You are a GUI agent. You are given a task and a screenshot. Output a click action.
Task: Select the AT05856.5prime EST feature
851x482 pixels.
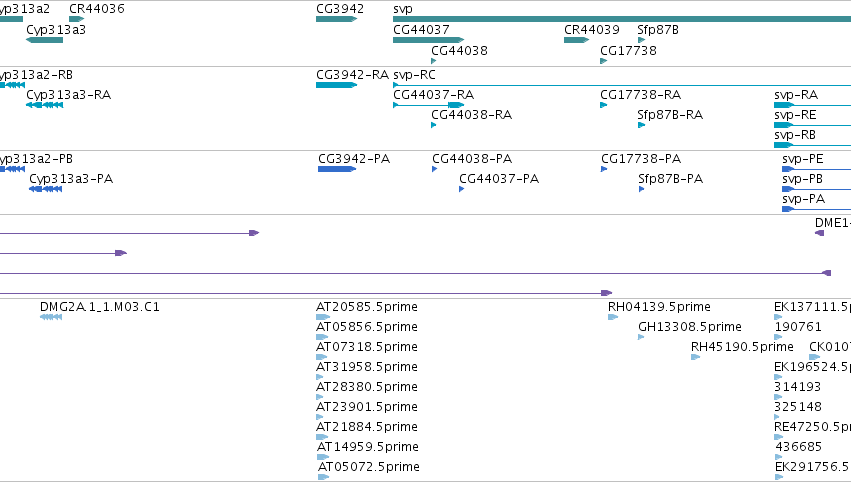(x=322, y=337)
